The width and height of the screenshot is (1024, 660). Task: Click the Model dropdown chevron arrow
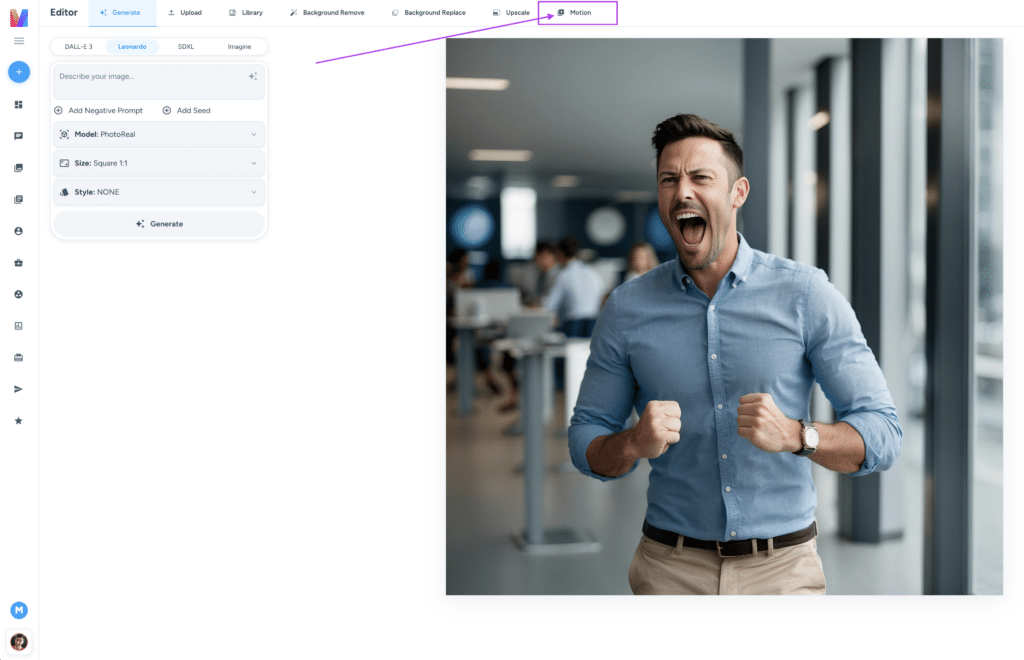point(254,134)
